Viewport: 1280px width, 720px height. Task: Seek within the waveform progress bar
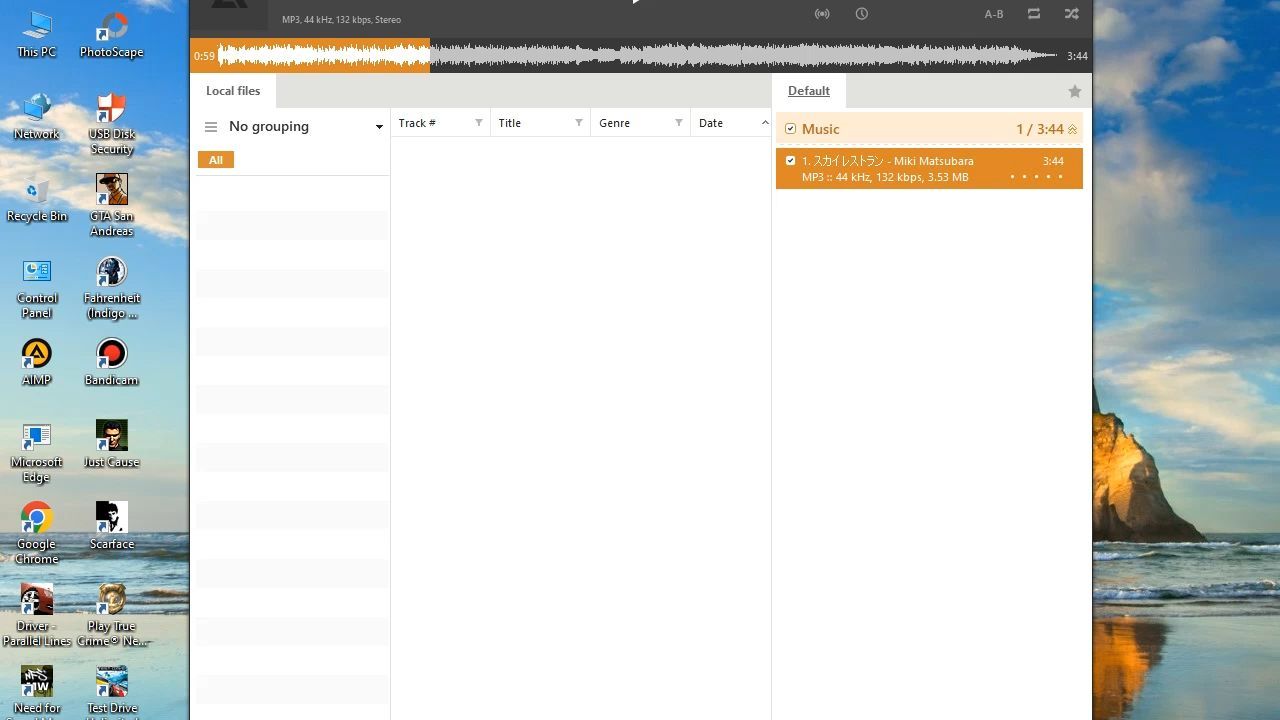(640, 56)
